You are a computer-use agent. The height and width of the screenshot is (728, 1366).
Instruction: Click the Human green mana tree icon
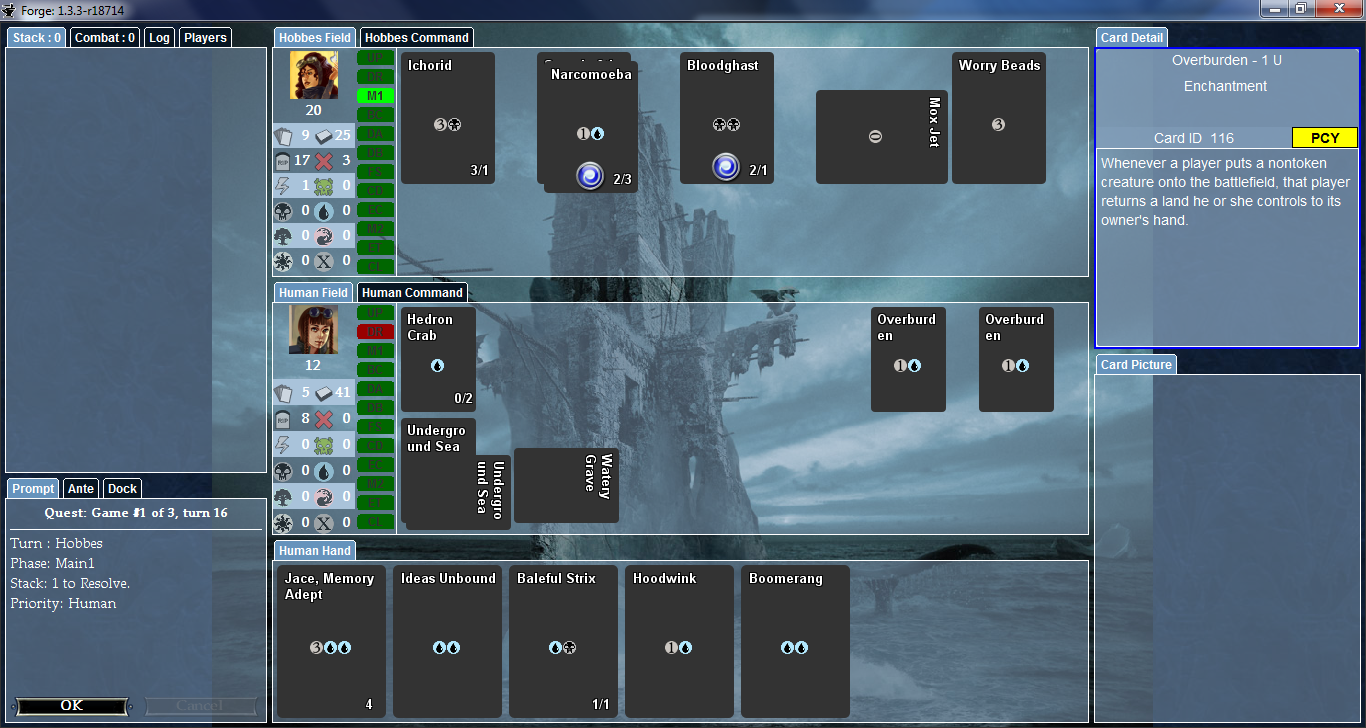[x=283, y=496]
